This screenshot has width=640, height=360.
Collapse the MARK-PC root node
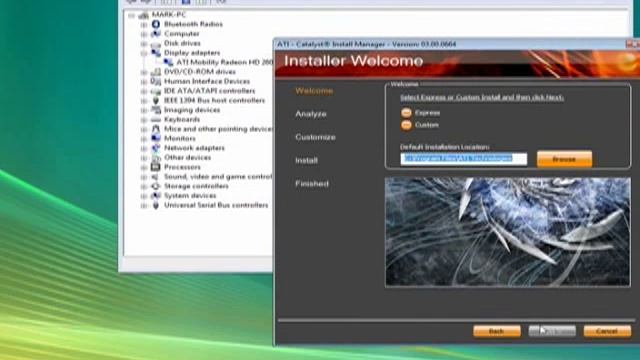click(131, 16)
